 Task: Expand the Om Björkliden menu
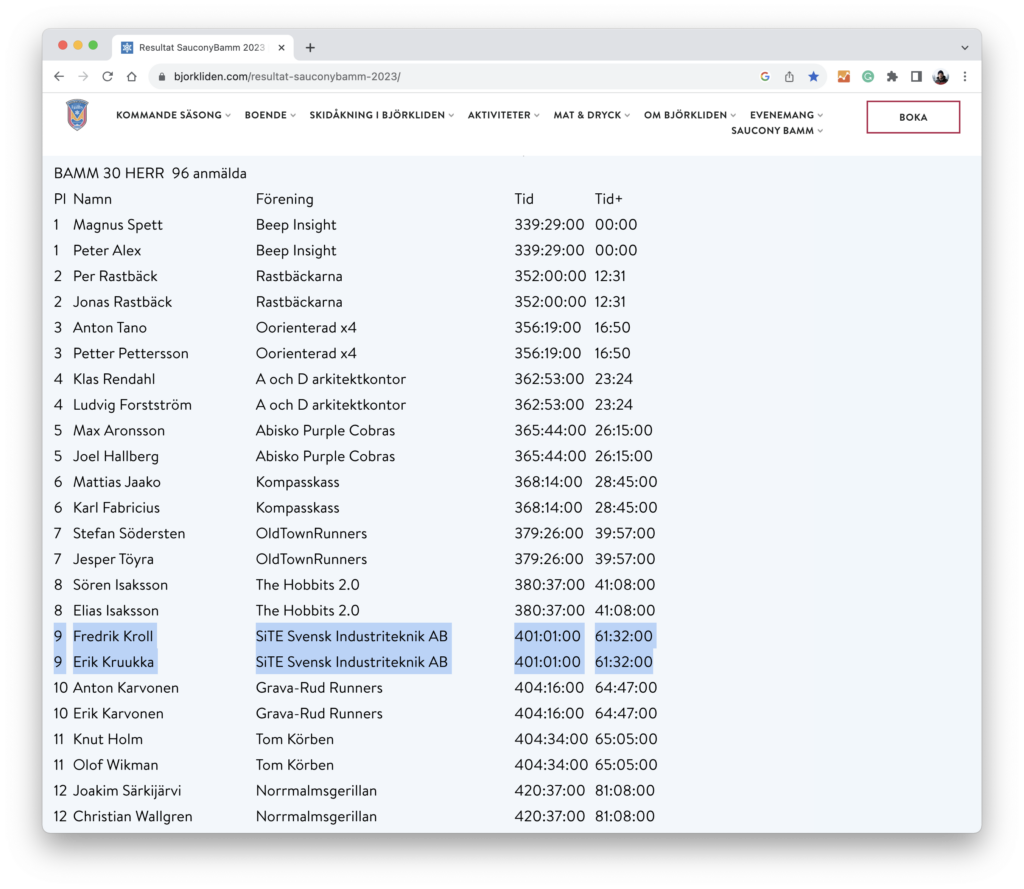point(690,115)
